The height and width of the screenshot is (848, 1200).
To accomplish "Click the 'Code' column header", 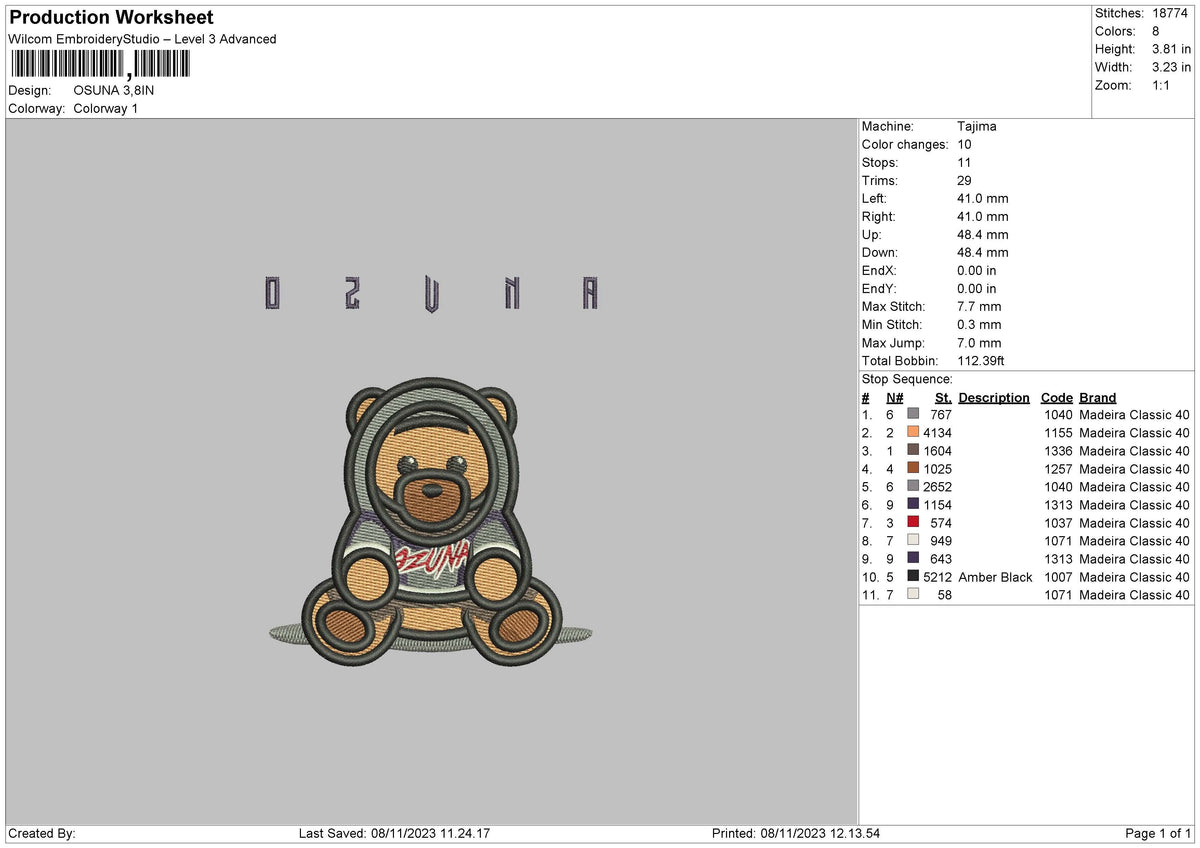I will 1056,397.
